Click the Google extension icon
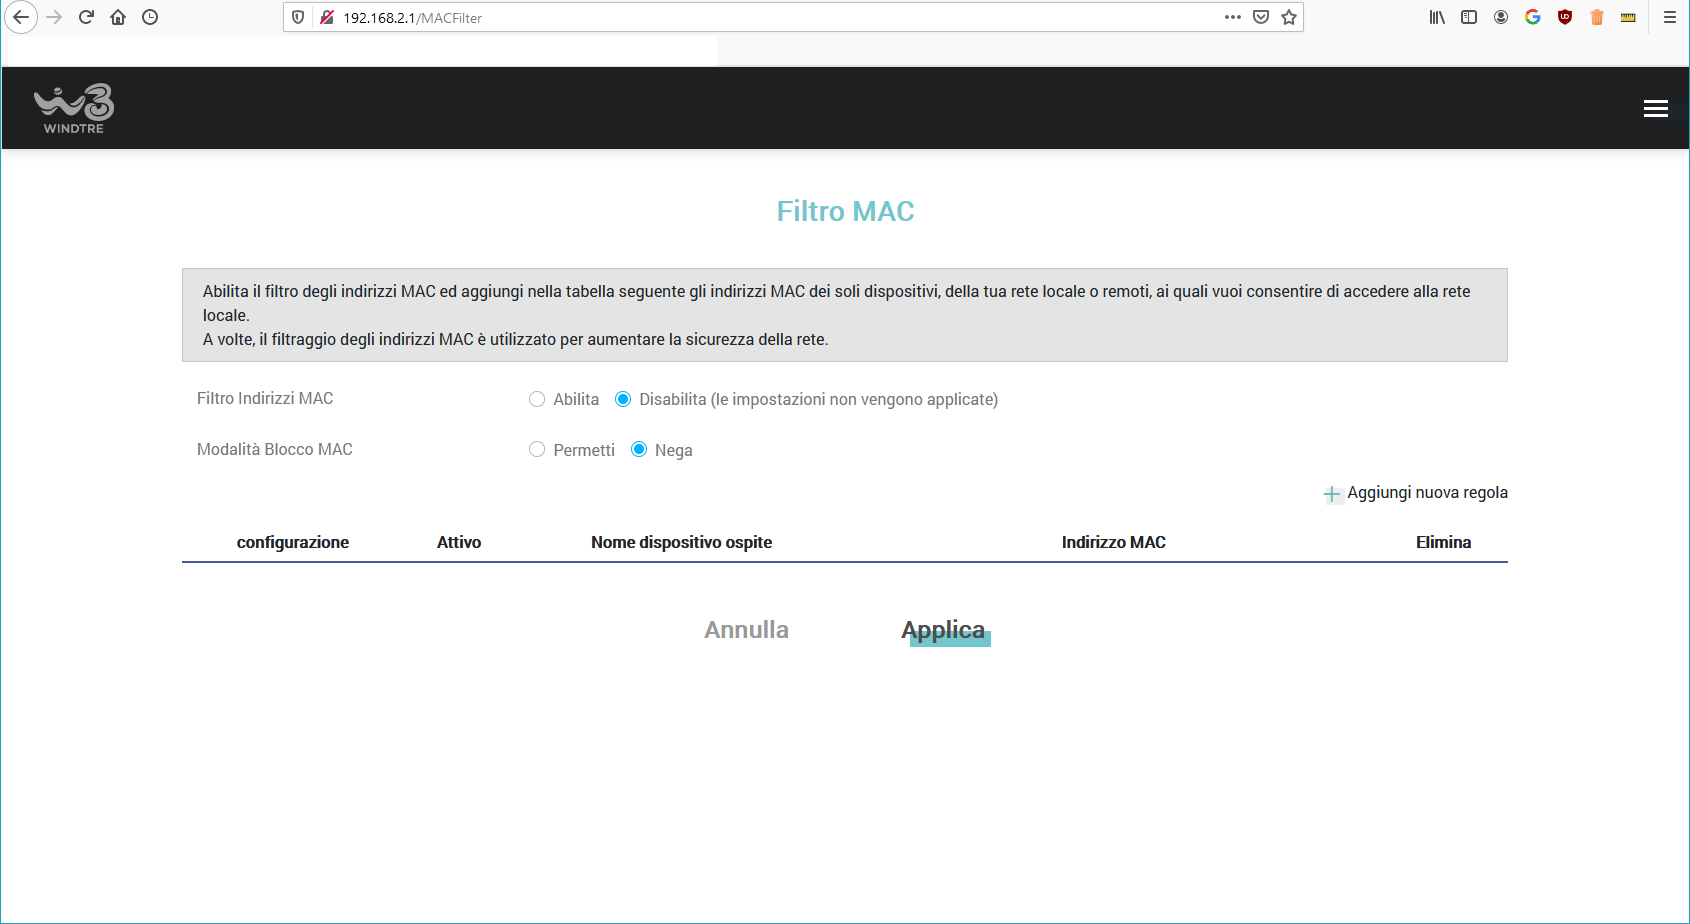This screenshot has width=1690, height=924. pyautogui.click(x=1533, y=17)
